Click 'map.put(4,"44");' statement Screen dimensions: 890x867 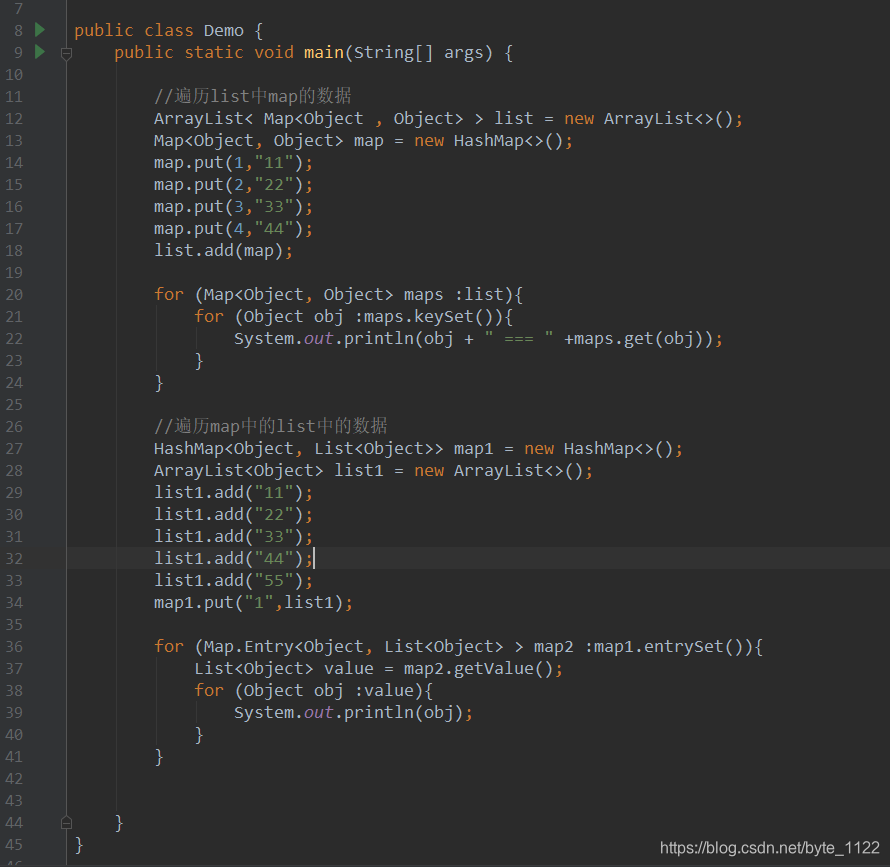(x=233, y=229)
